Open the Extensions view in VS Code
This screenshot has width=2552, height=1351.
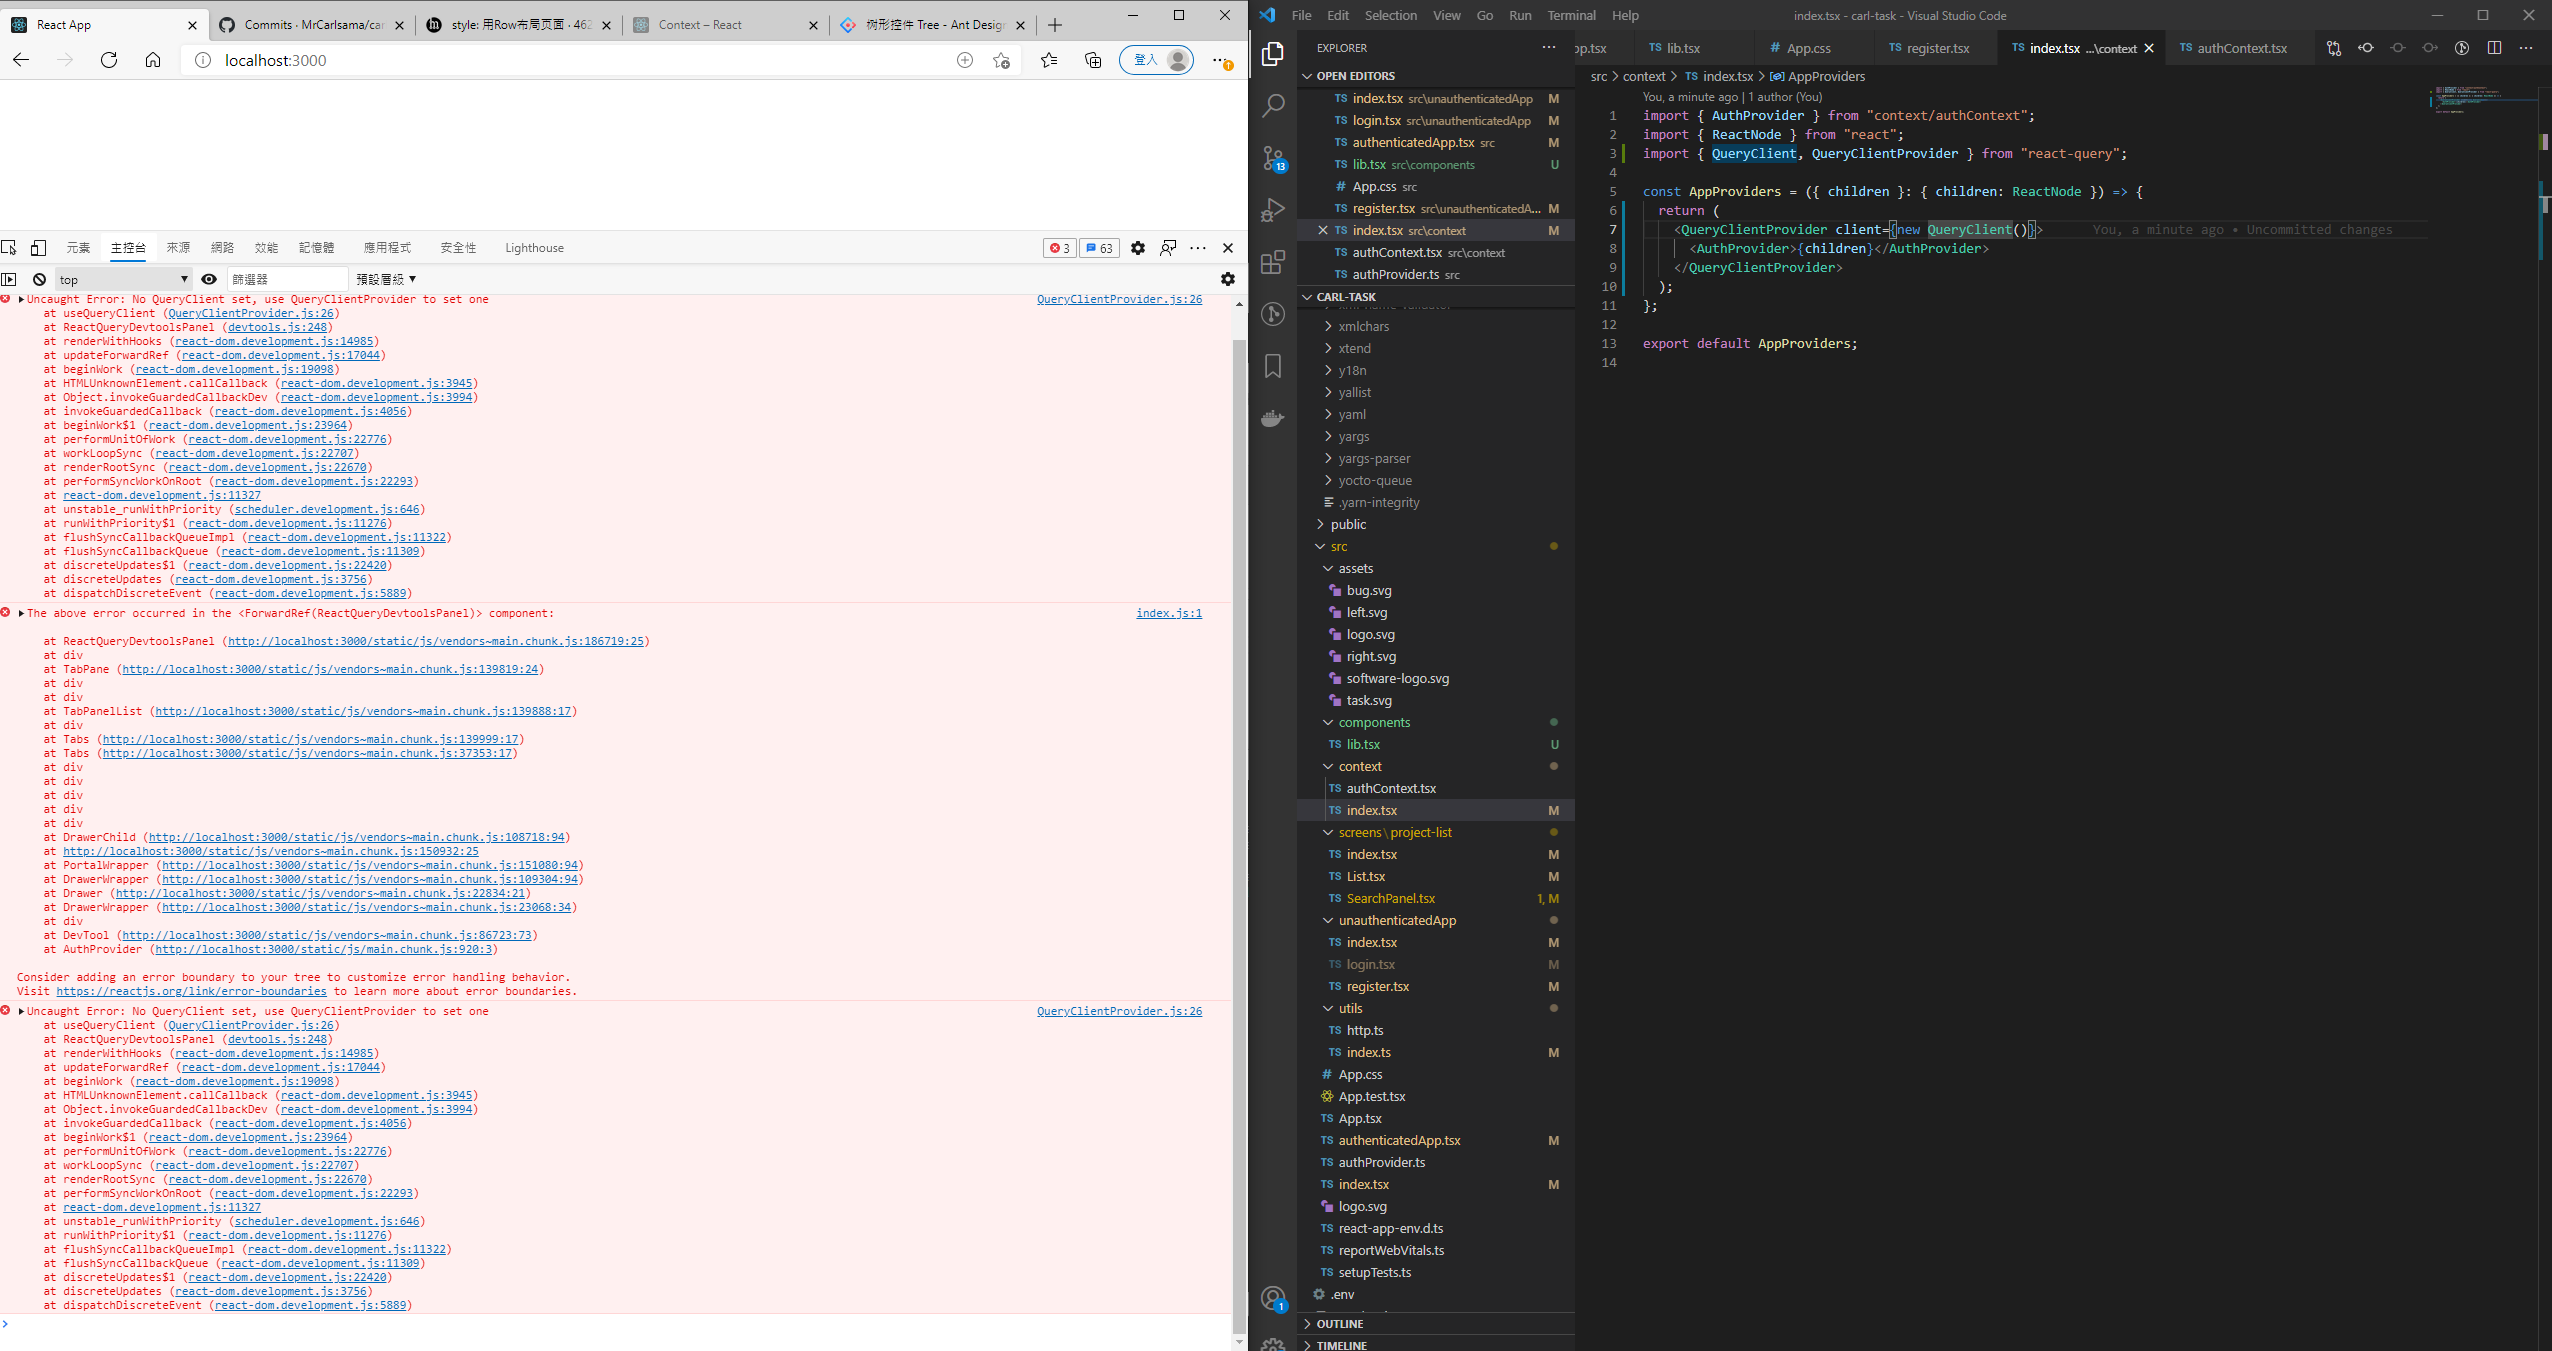[x=1273, y=262]
